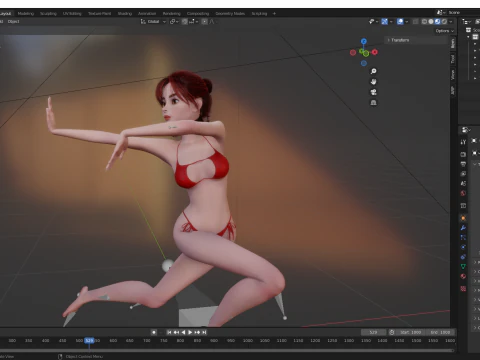The height and width of the screenshot is (360, 480).
Task: Open the snapping options dropdown
Action: tap(194, 22)
